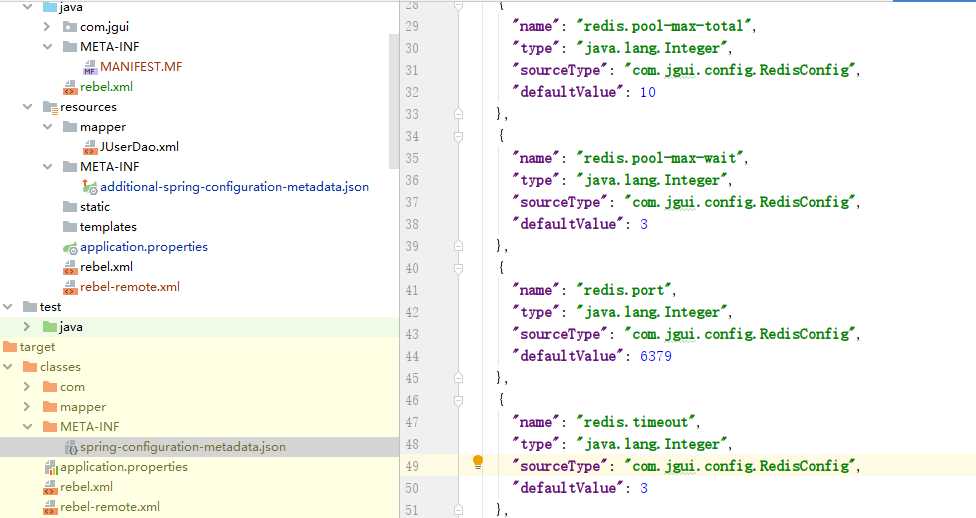Click "redis.pool-max-total" string value

pos(664,26)
